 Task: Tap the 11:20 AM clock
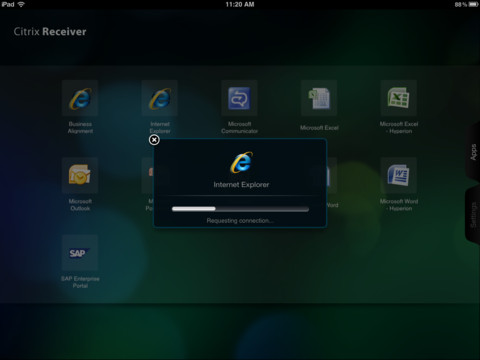[x=240, y=4]
